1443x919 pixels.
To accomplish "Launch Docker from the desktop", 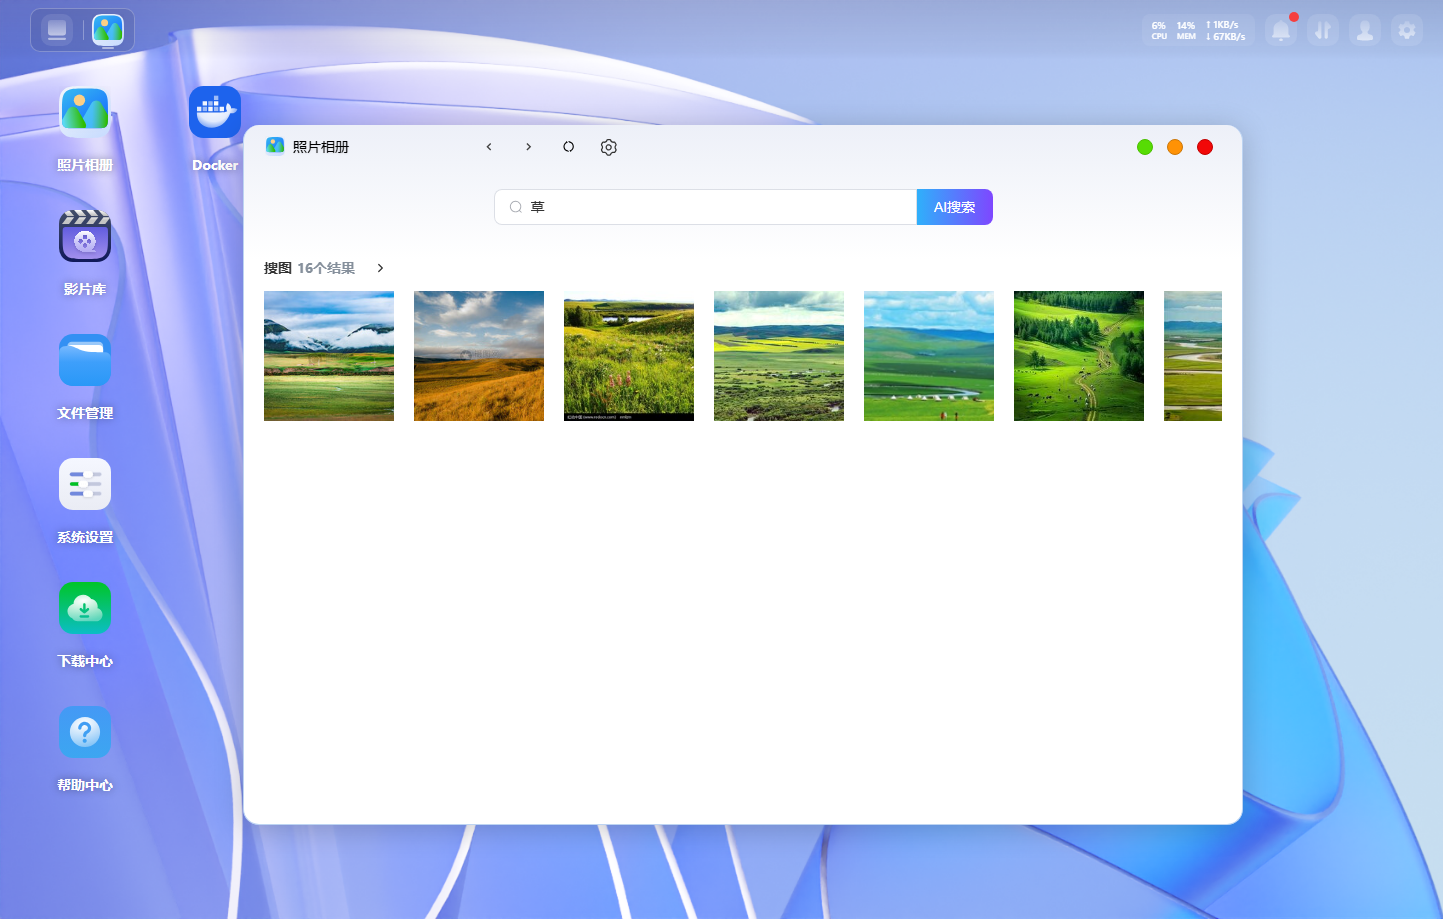I will pos(215,112).
